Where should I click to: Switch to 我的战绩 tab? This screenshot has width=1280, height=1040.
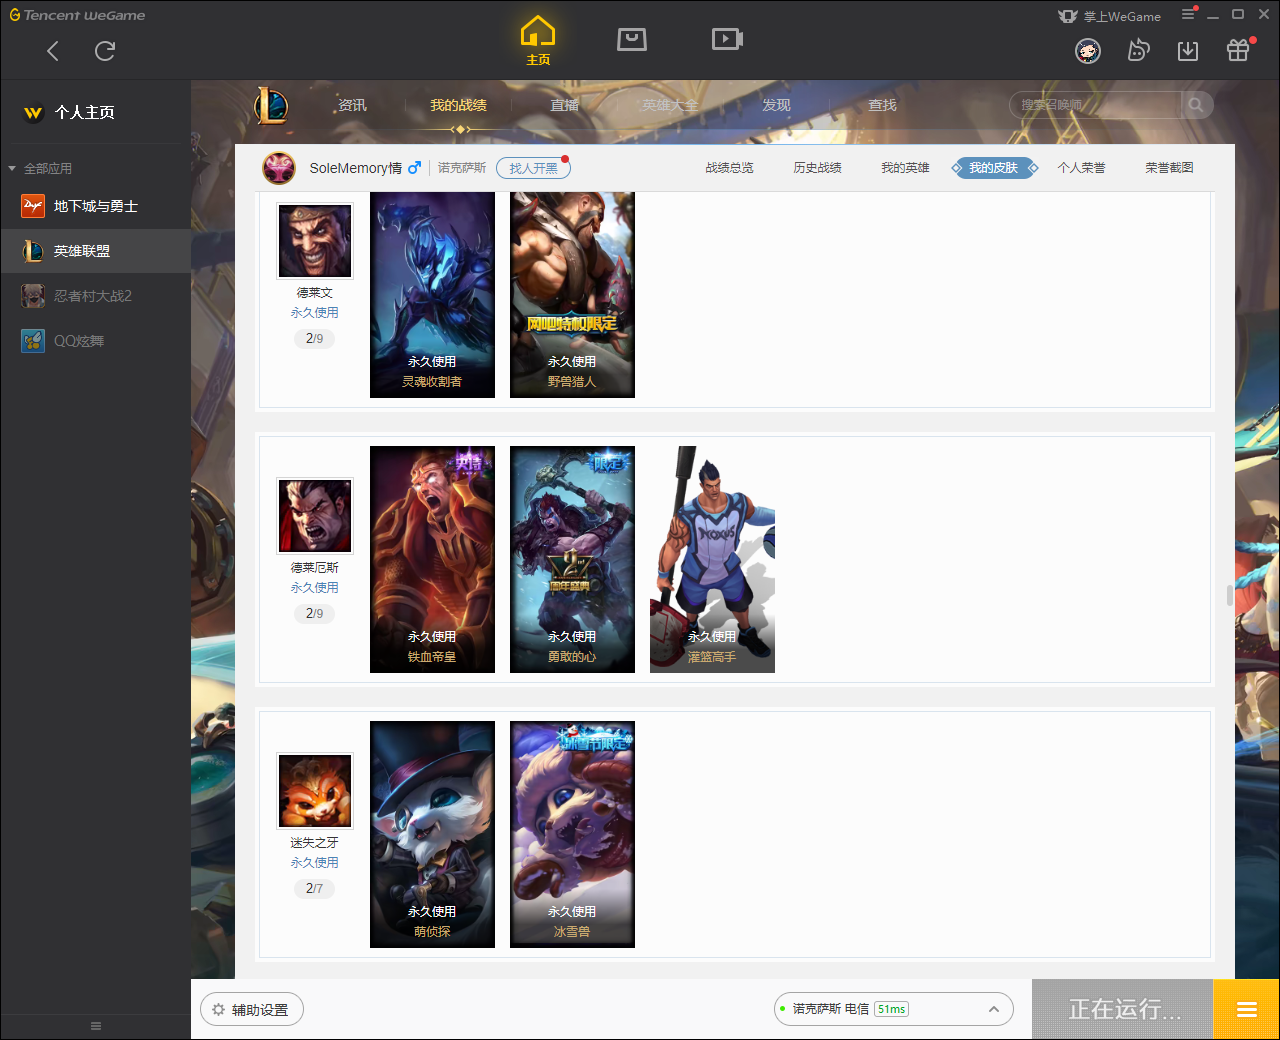(x=458, y=105)
